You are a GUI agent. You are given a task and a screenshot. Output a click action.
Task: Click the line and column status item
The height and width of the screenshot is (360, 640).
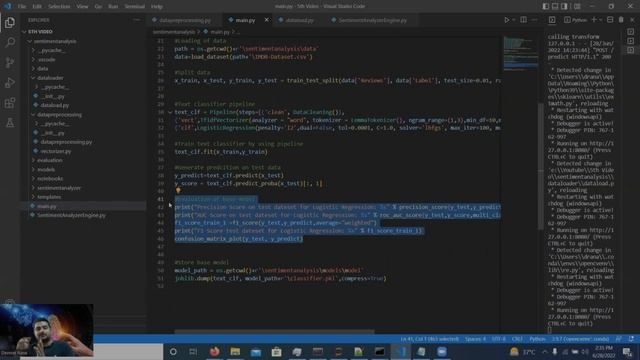tap(429, 339)
